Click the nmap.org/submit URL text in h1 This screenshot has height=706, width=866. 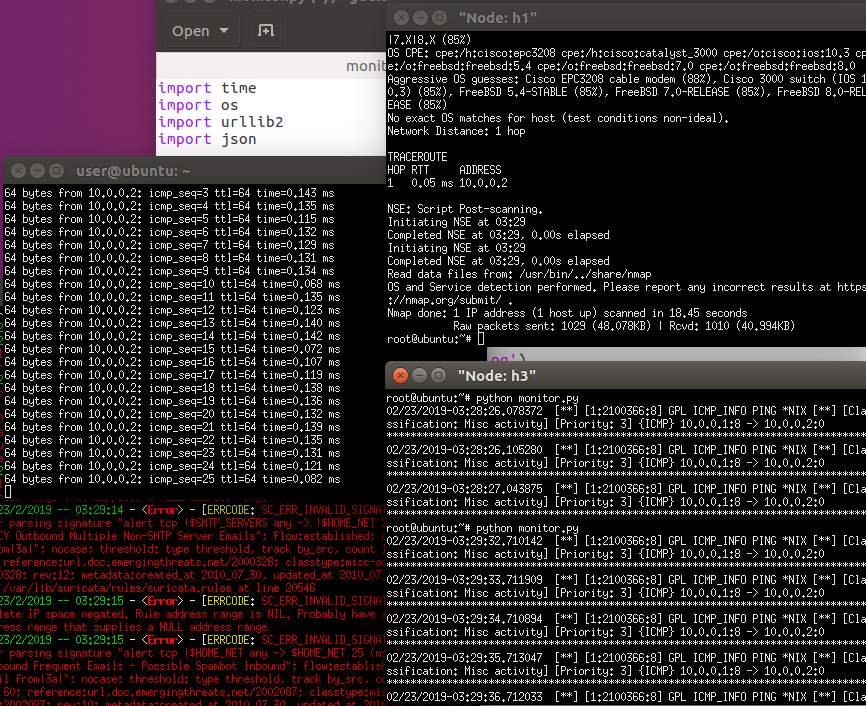point(450,301)
